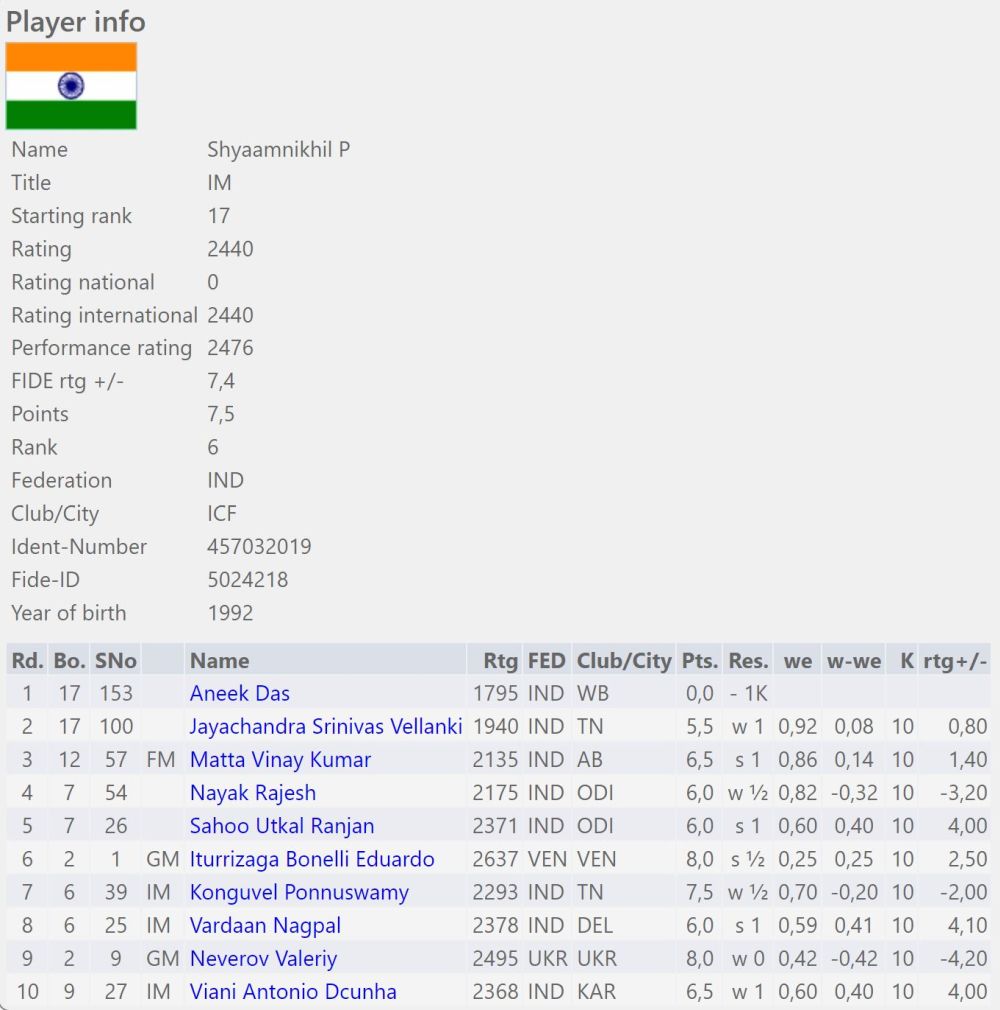Click the Pts. column header
The width and height of the screenshot is (1000, 1010).
click(699, 660)
